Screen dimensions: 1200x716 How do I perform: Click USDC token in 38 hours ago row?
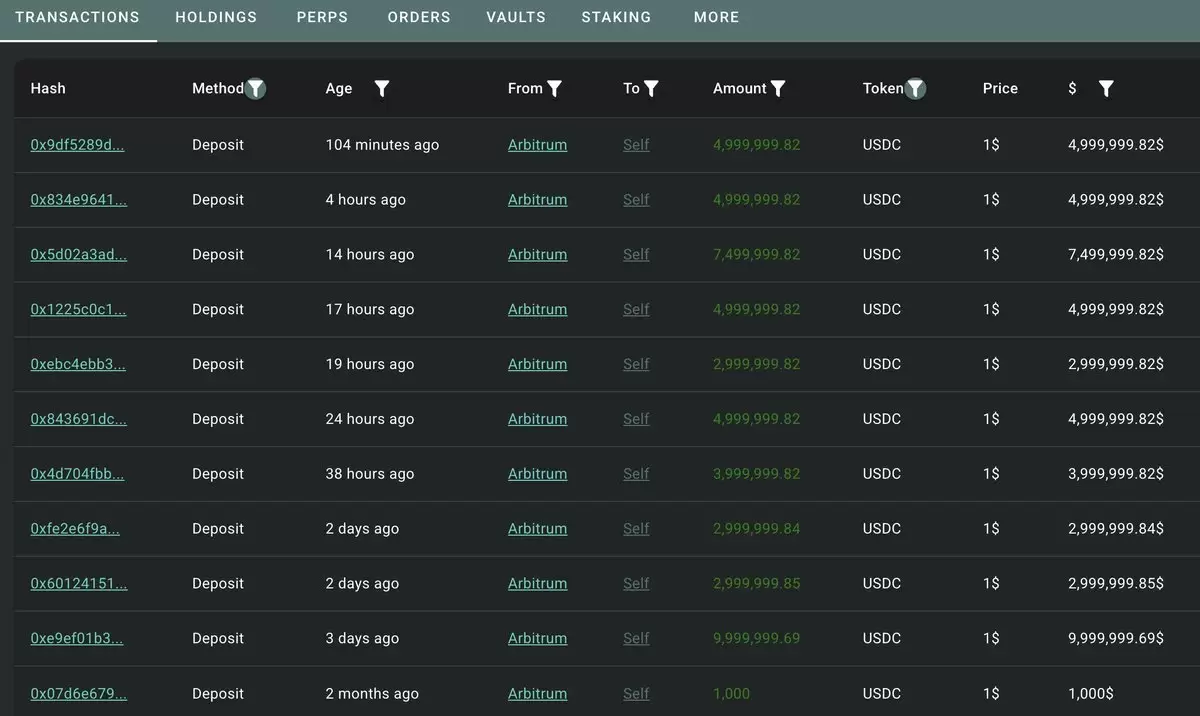pyautogui.click(x=882, y=475)
